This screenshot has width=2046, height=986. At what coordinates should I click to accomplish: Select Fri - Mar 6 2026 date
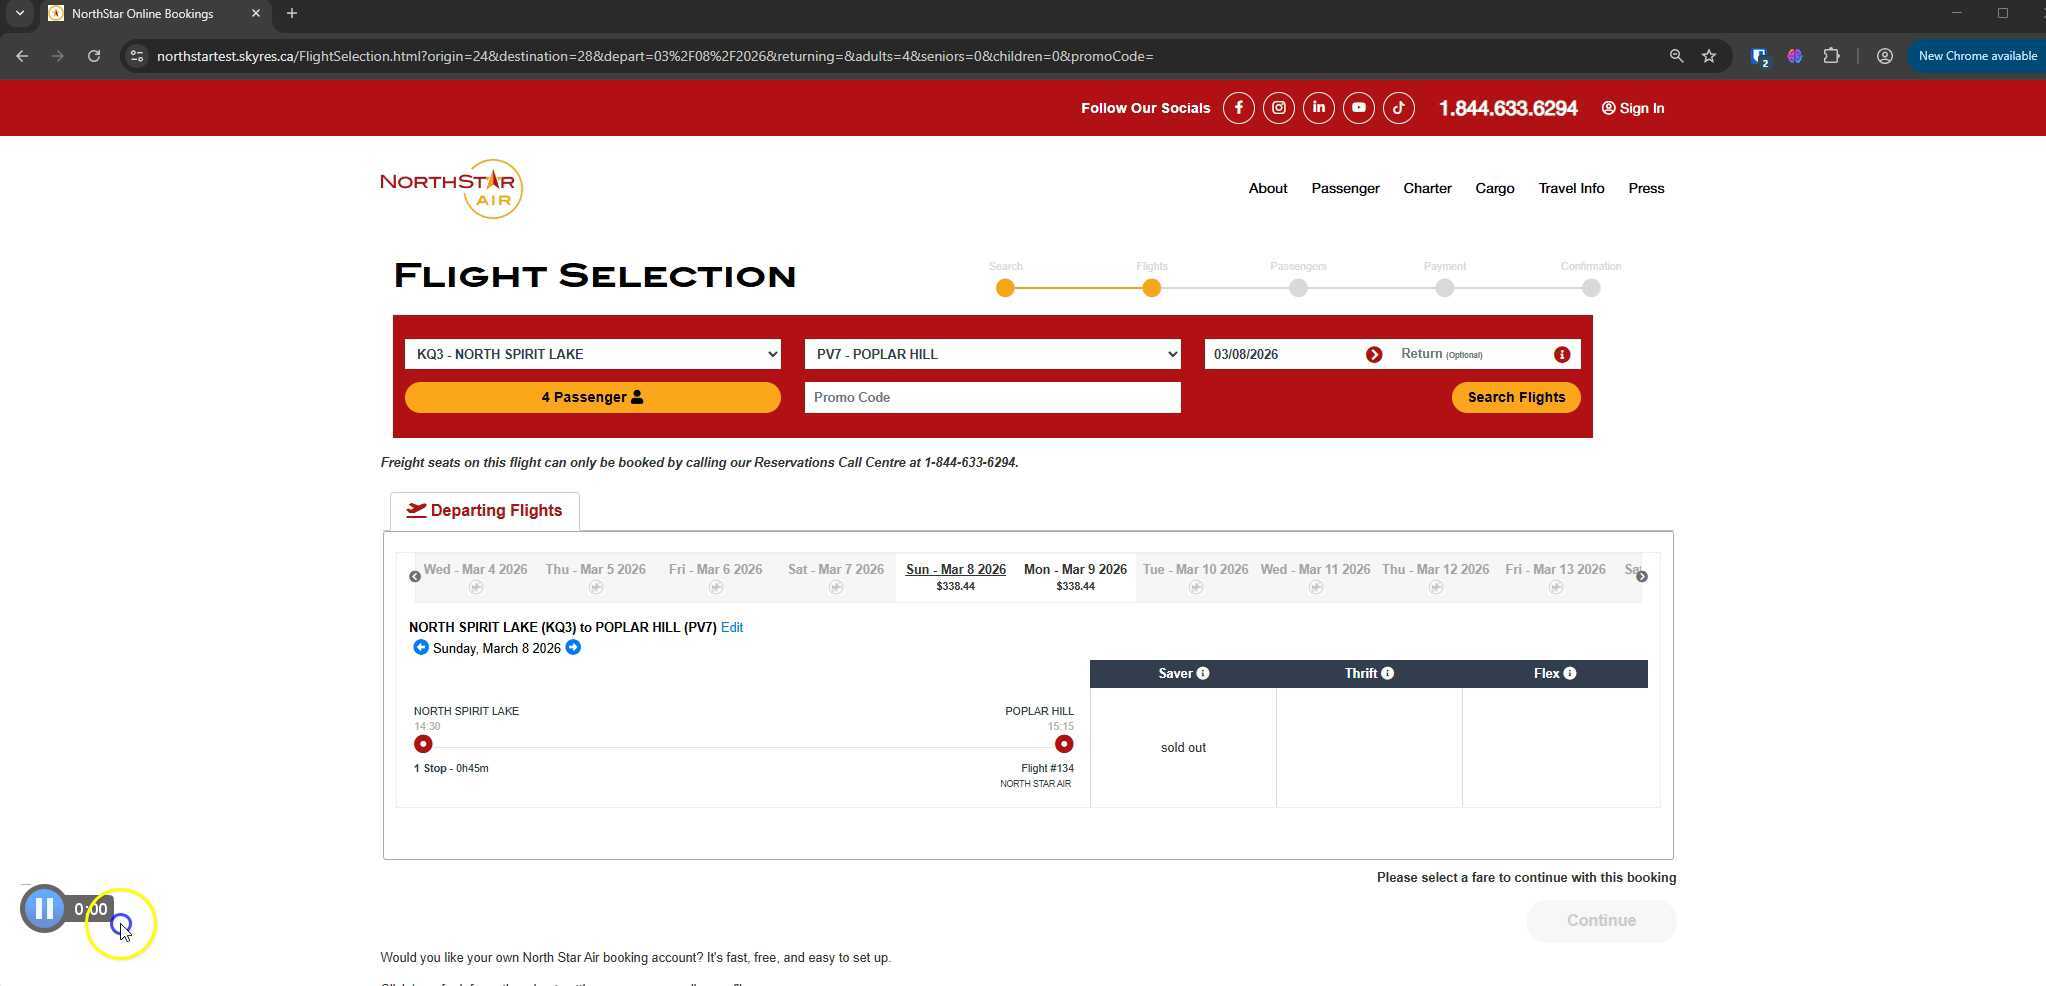click(716, 577)
